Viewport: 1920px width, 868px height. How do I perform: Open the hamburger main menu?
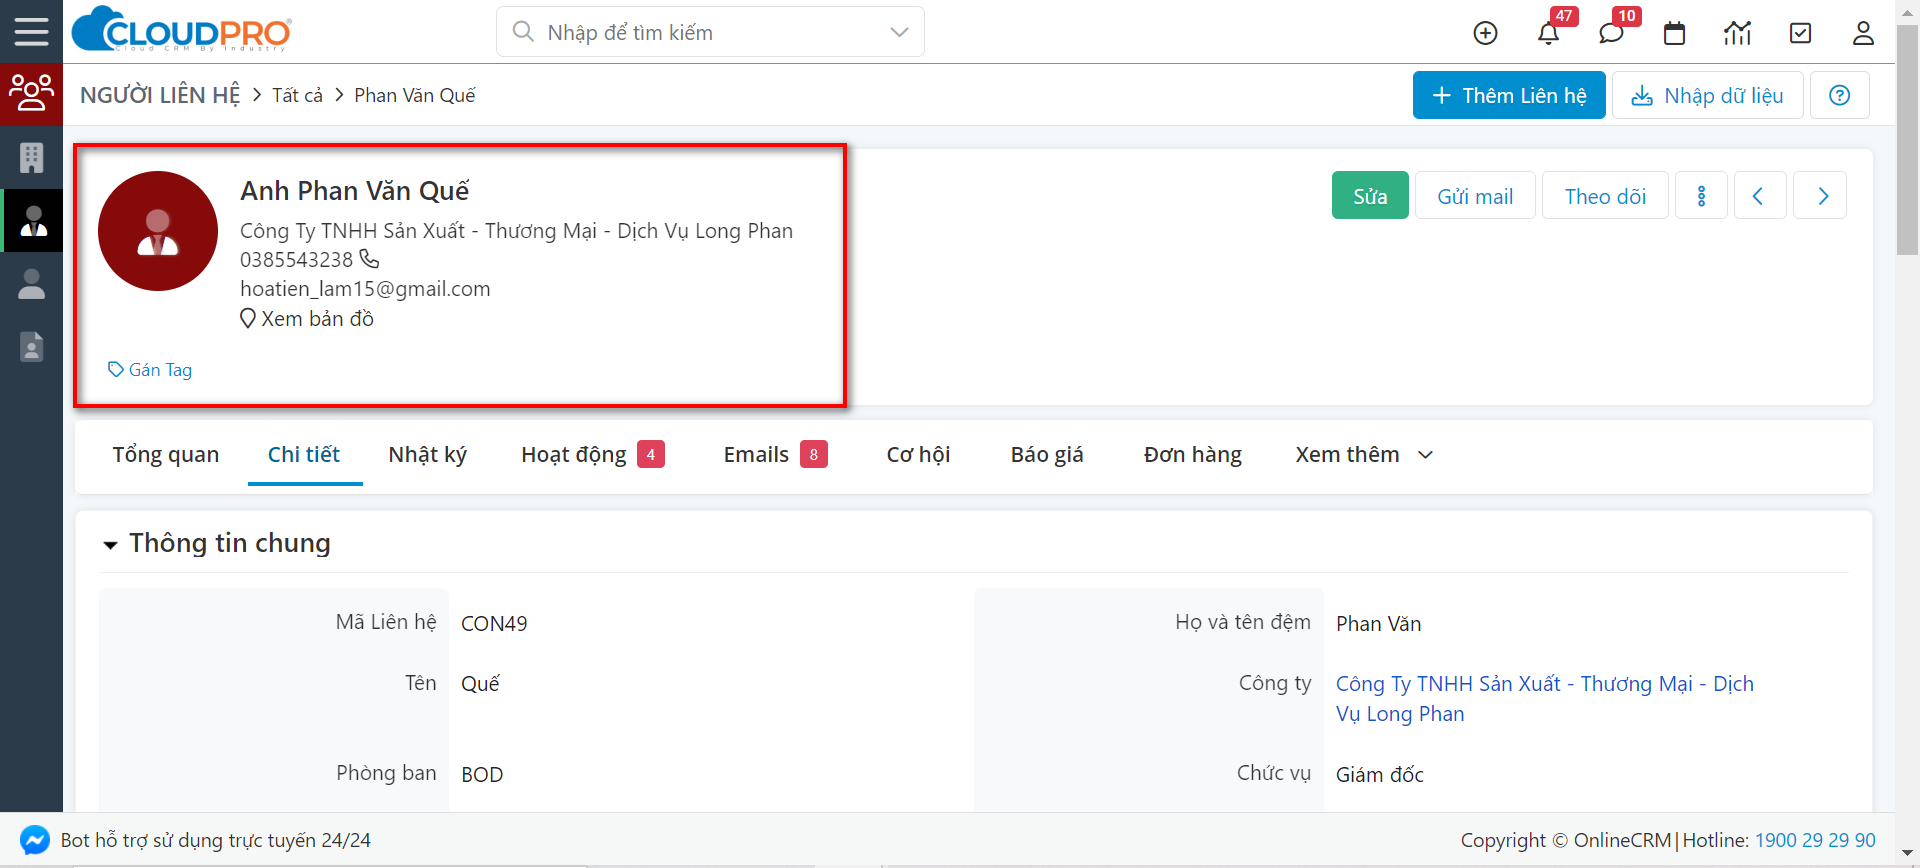pyautogui.click(x=31, y=32)
